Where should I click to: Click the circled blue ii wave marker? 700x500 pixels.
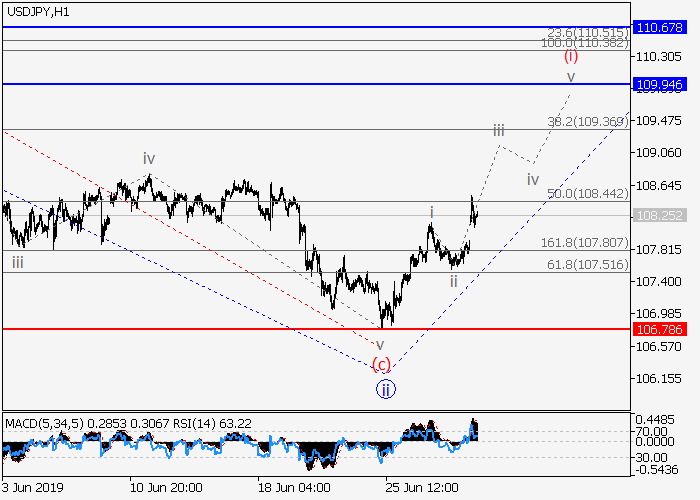[385, 389]
